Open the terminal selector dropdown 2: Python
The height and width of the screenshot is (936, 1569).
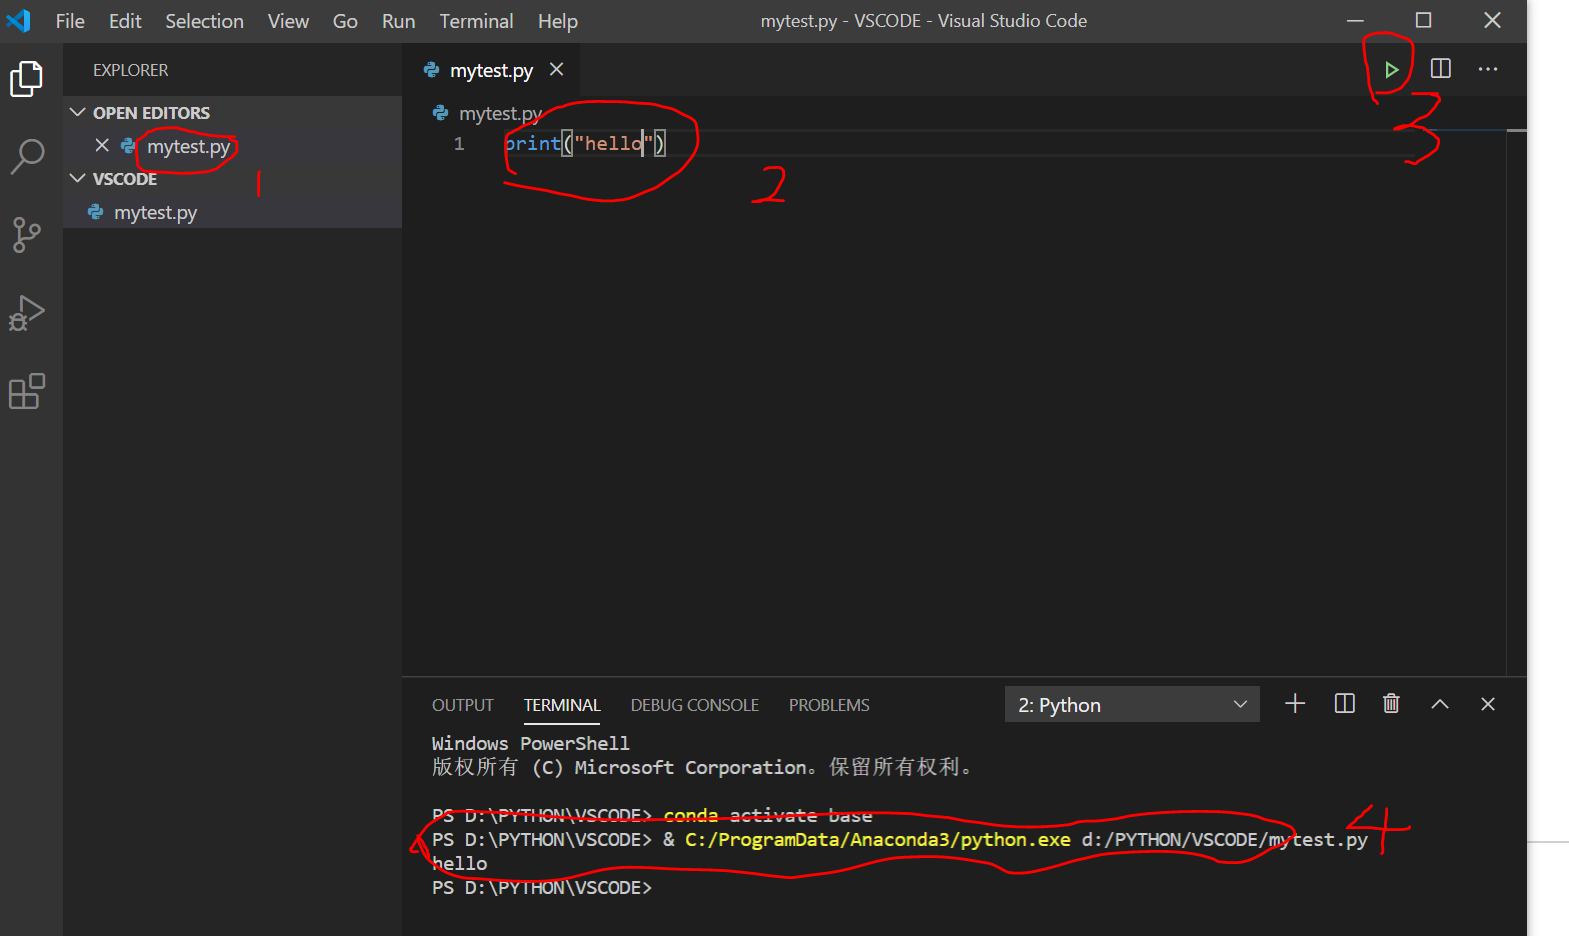click(1132, 704)
